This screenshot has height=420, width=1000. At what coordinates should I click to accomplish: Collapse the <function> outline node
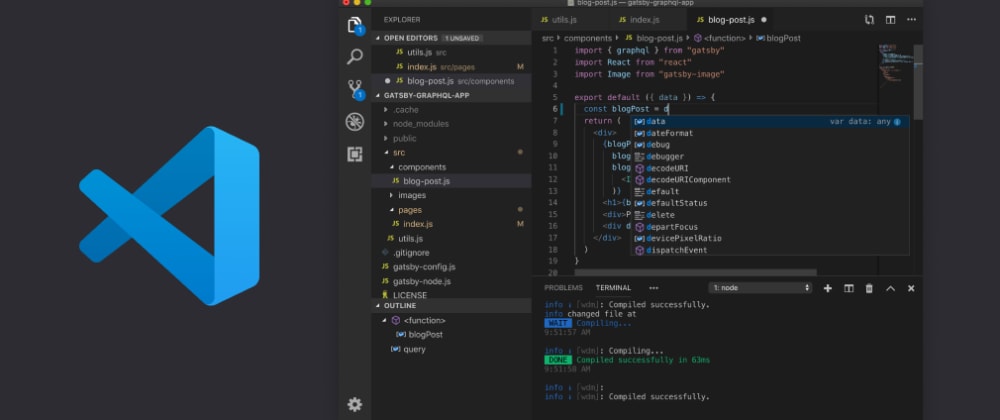coord(385,321)
